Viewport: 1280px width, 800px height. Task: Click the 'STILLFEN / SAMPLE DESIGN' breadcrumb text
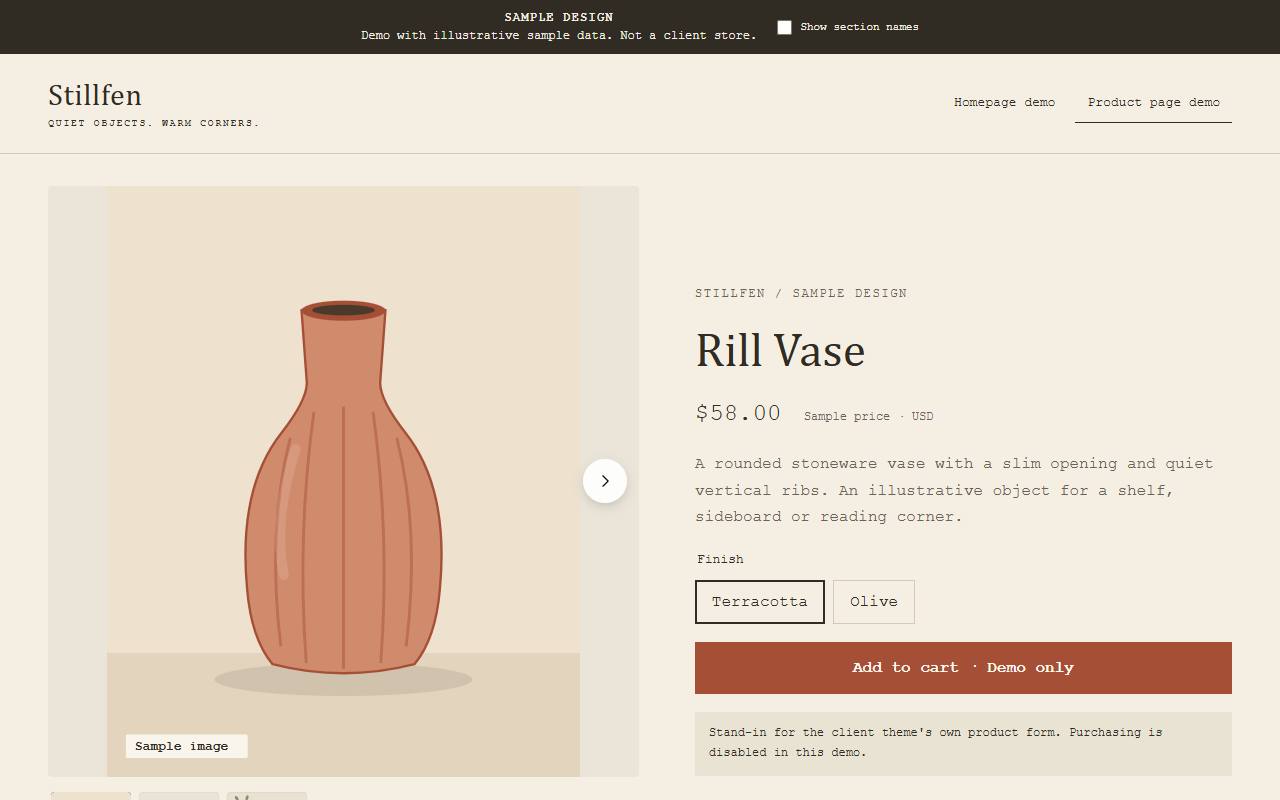801,293
